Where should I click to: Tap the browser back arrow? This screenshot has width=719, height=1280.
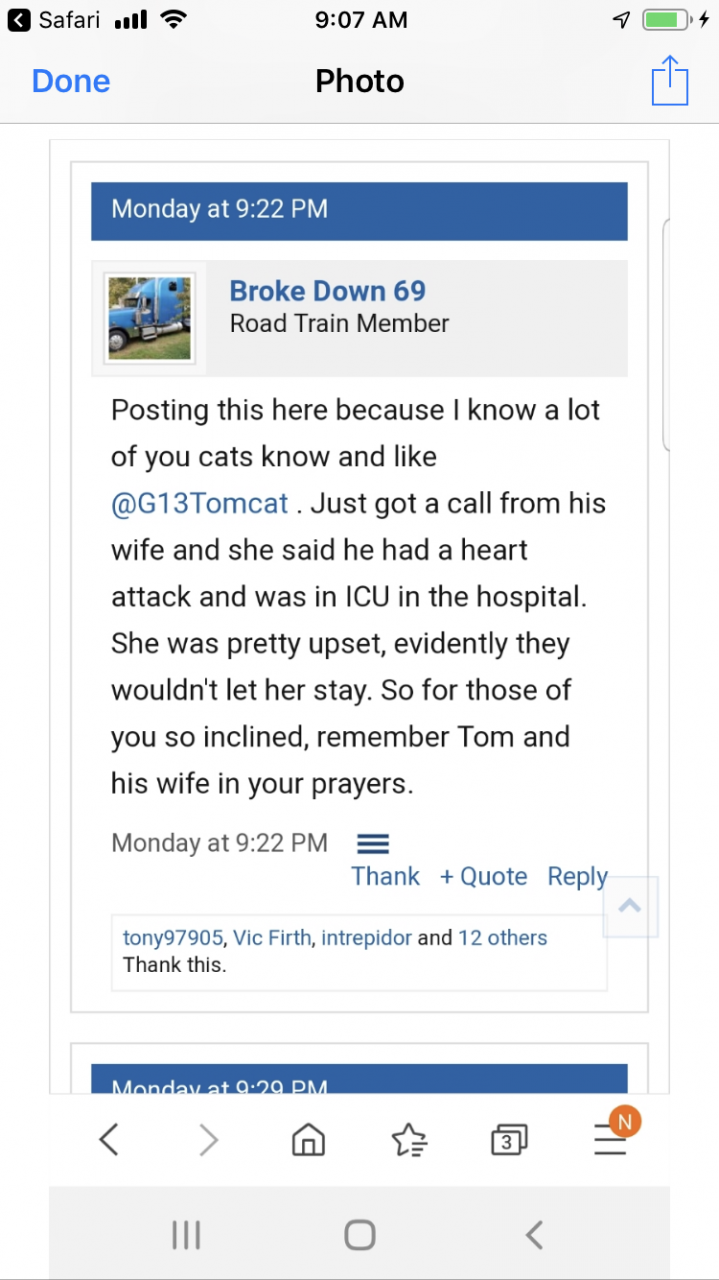tap(109, 1138)
